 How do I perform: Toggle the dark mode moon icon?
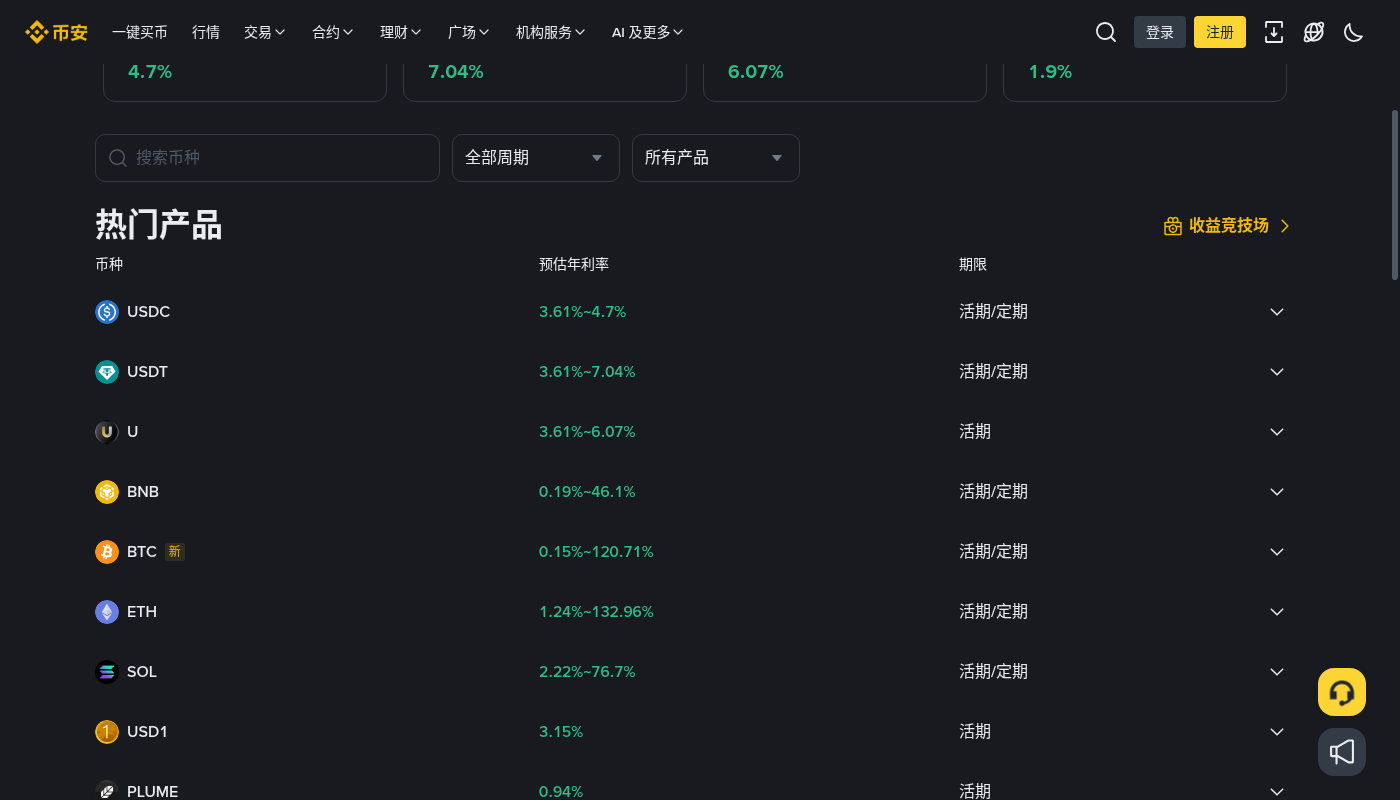tap(1354, 32)
